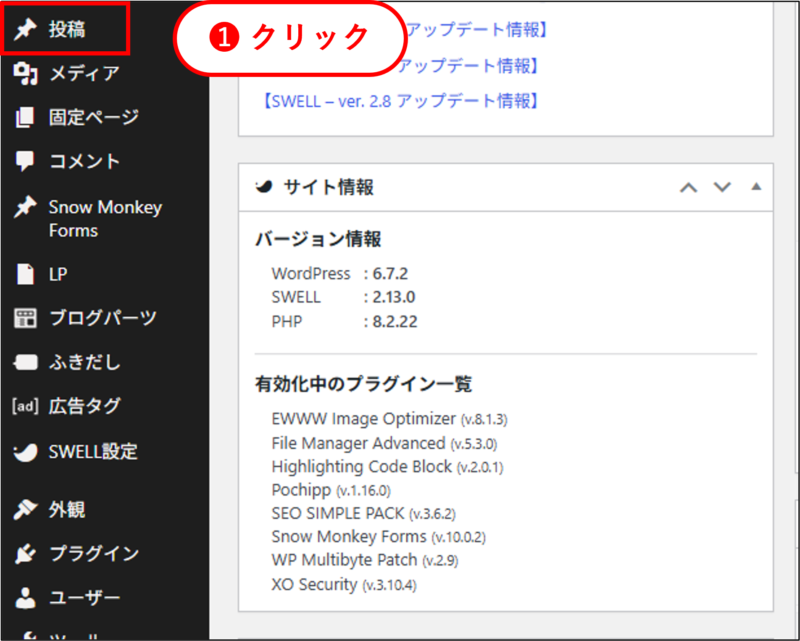This screenshot has width=800, height=641.
Task: Click the Snow Monkey Forms pin icon
Action: (x=25, y=207)
